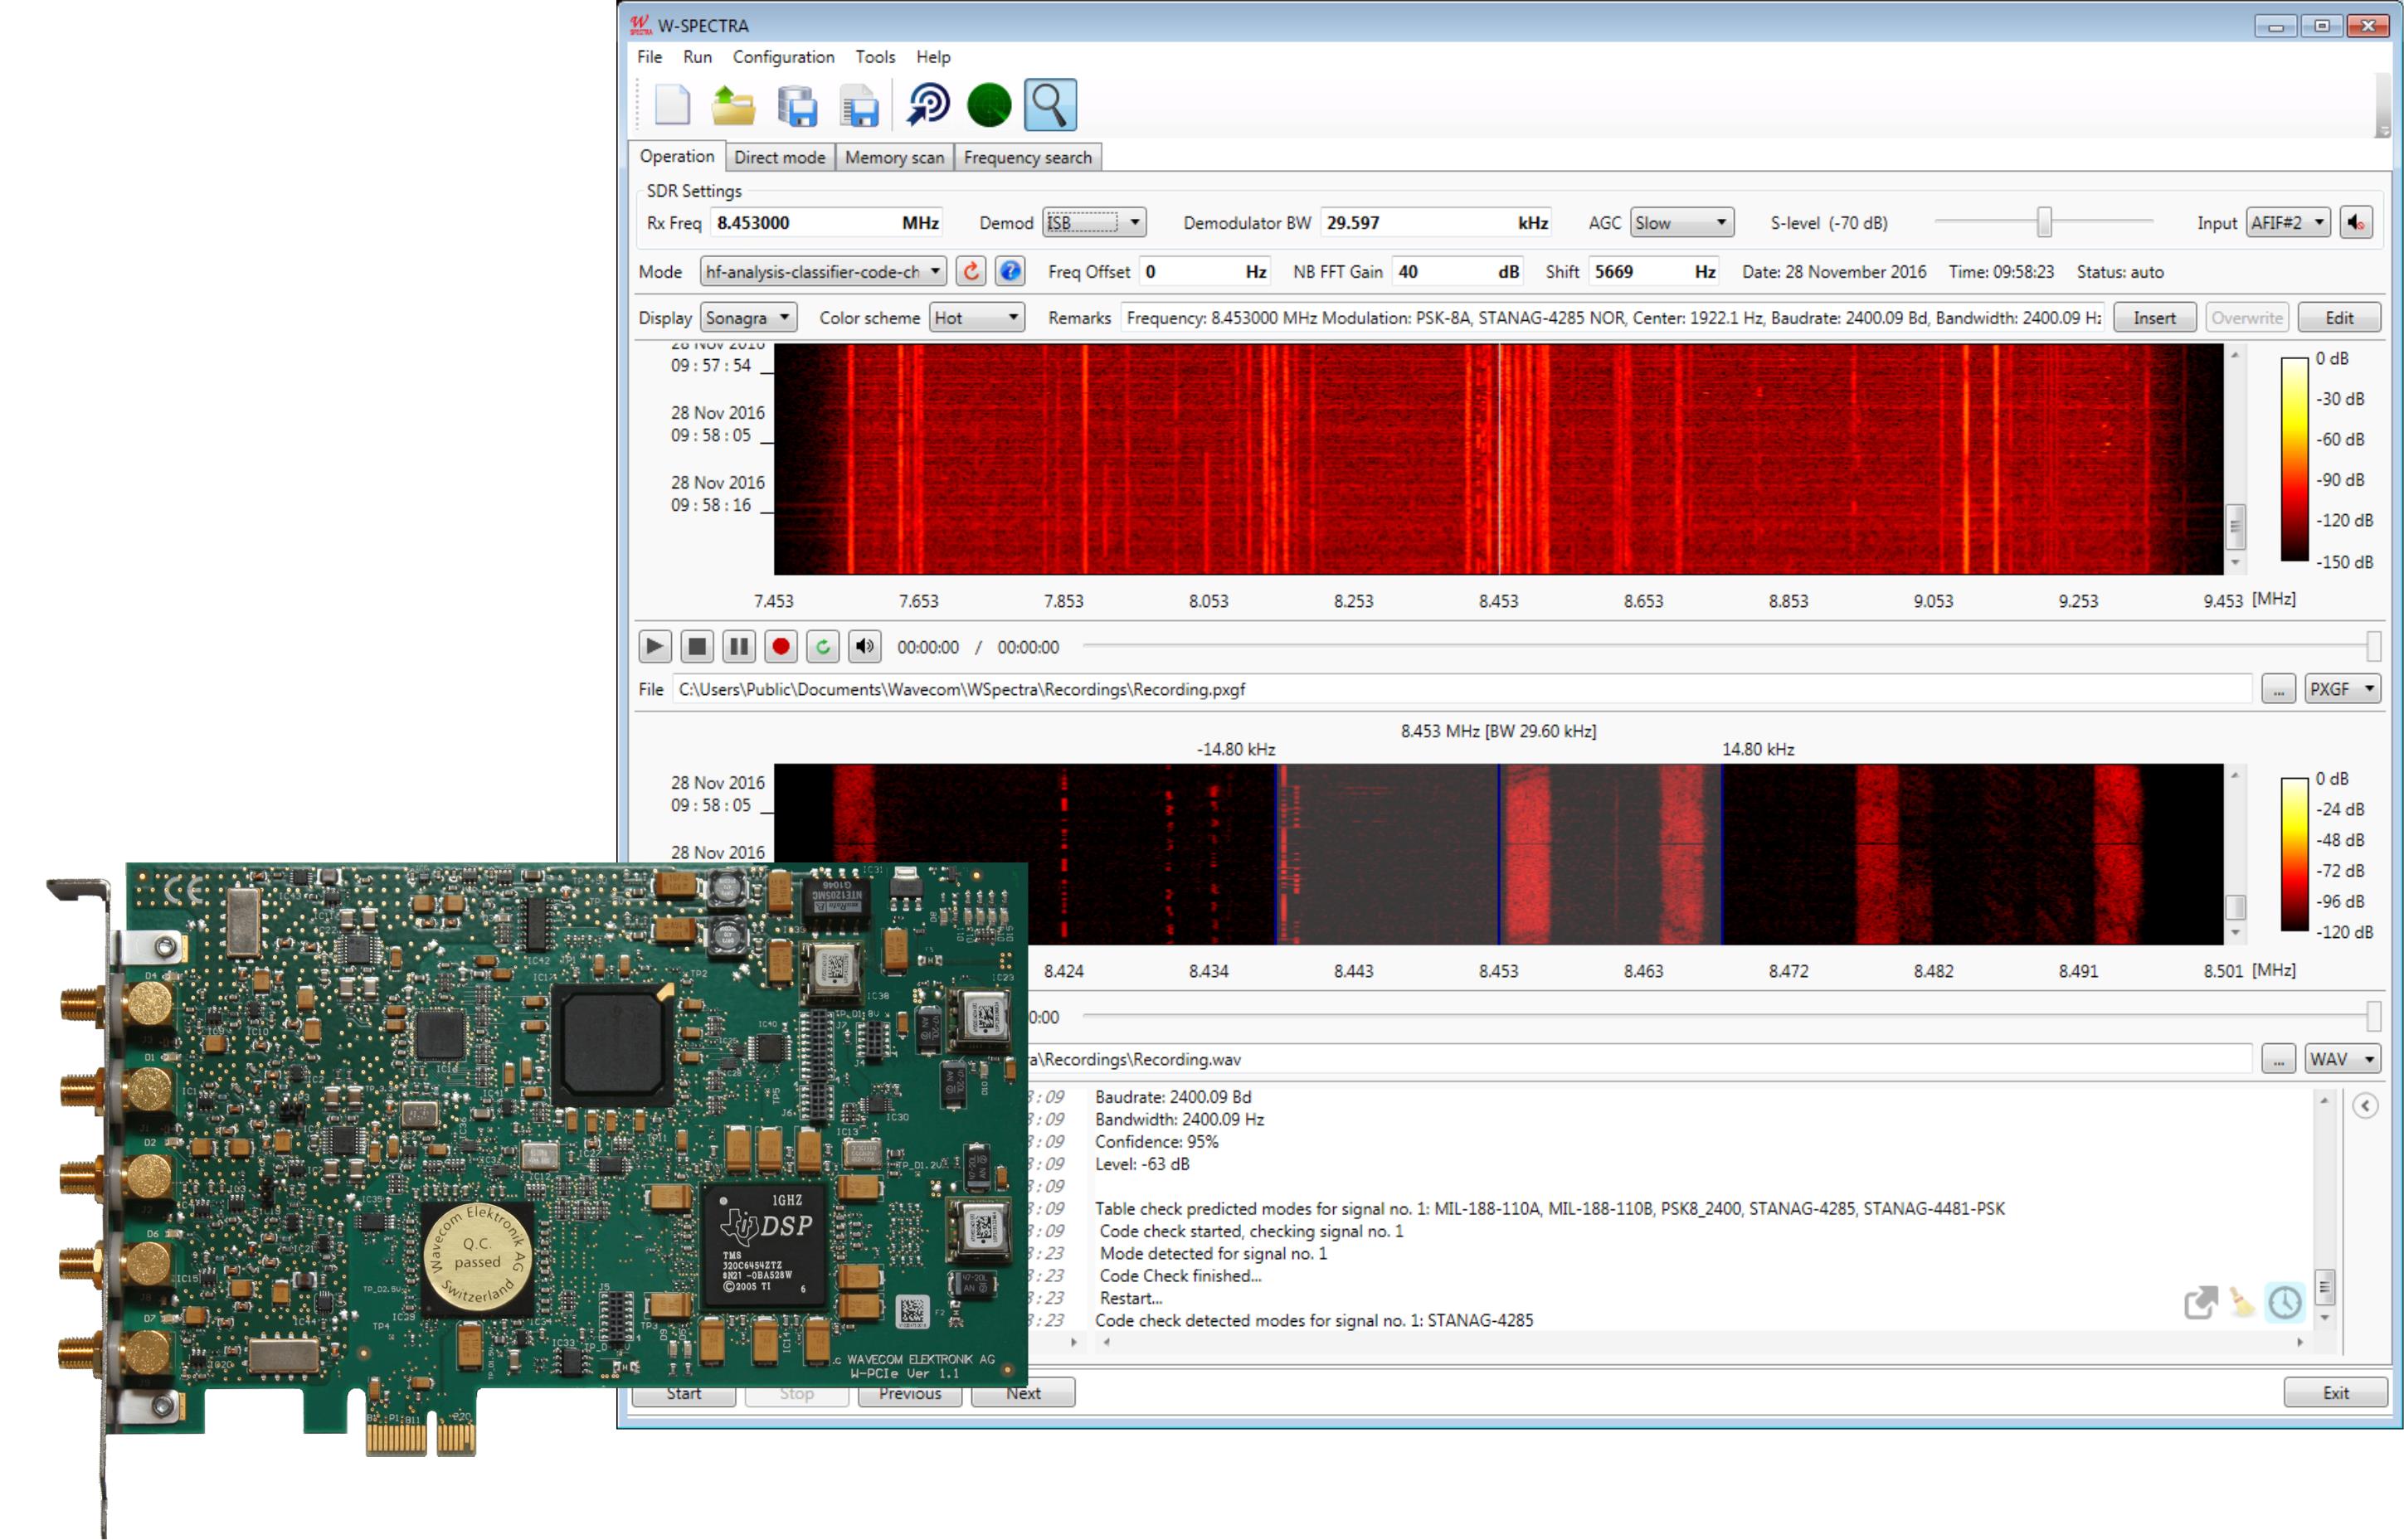Image resolution: width=2404 pixels, height=1540 pixels.
Task: Switch to the Operation tab
Action: point(677,156)
